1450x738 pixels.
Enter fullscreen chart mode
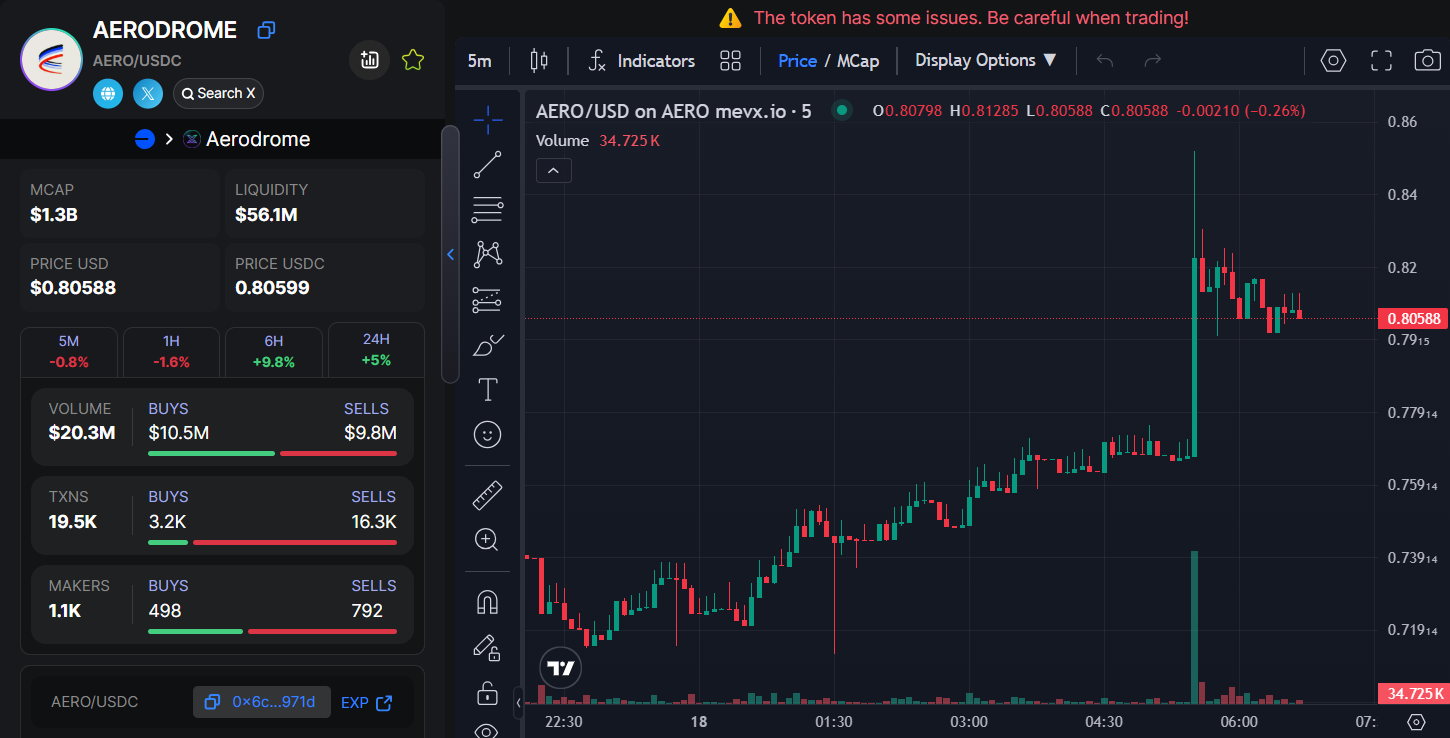[x=1381, y=61]
